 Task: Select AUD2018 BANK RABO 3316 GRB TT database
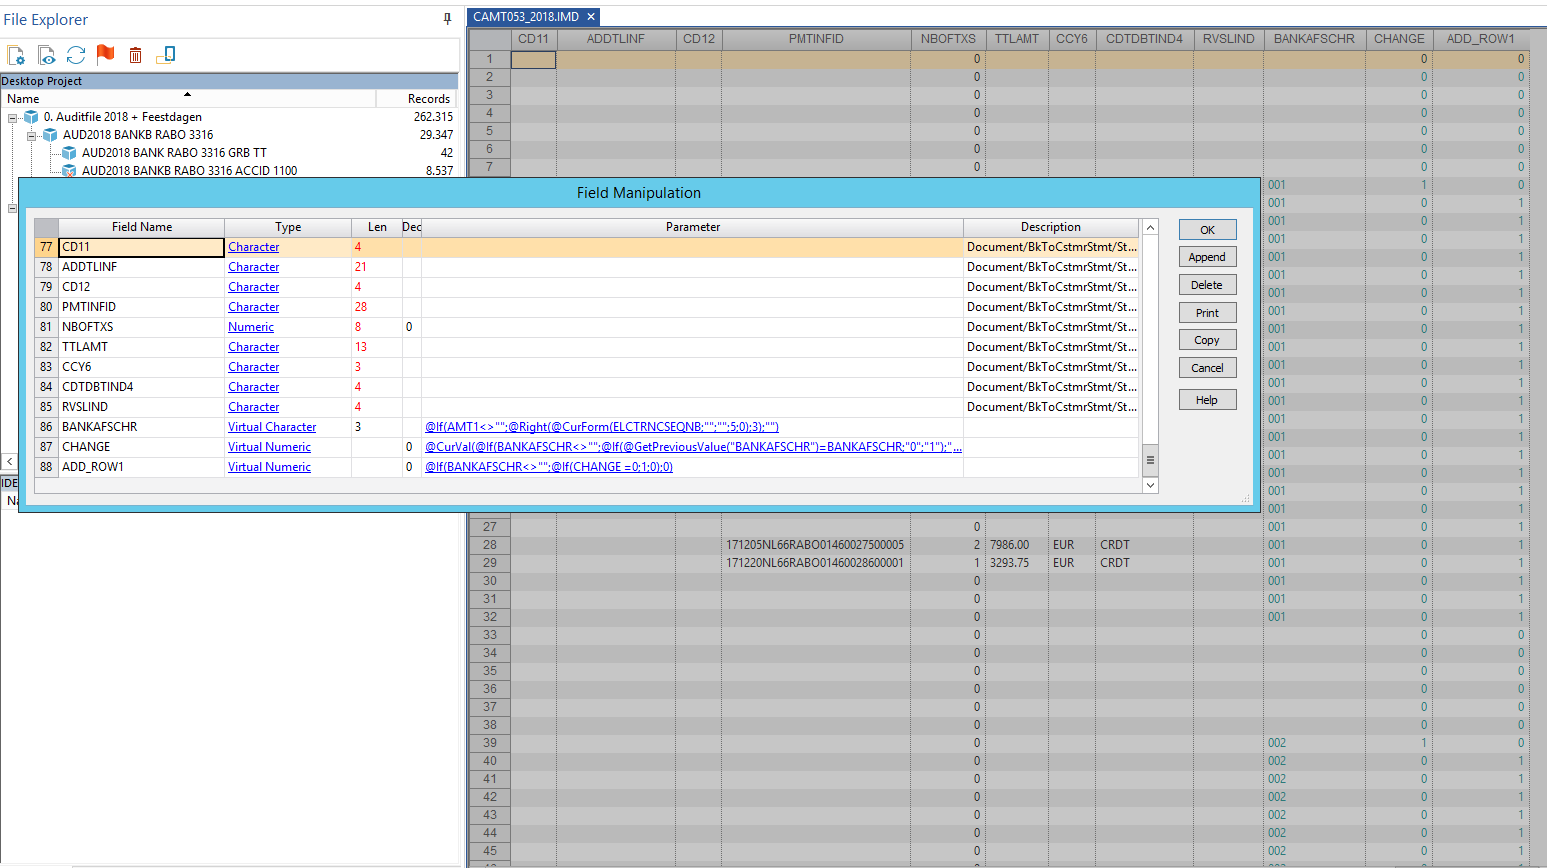click(x=174, y=153)
